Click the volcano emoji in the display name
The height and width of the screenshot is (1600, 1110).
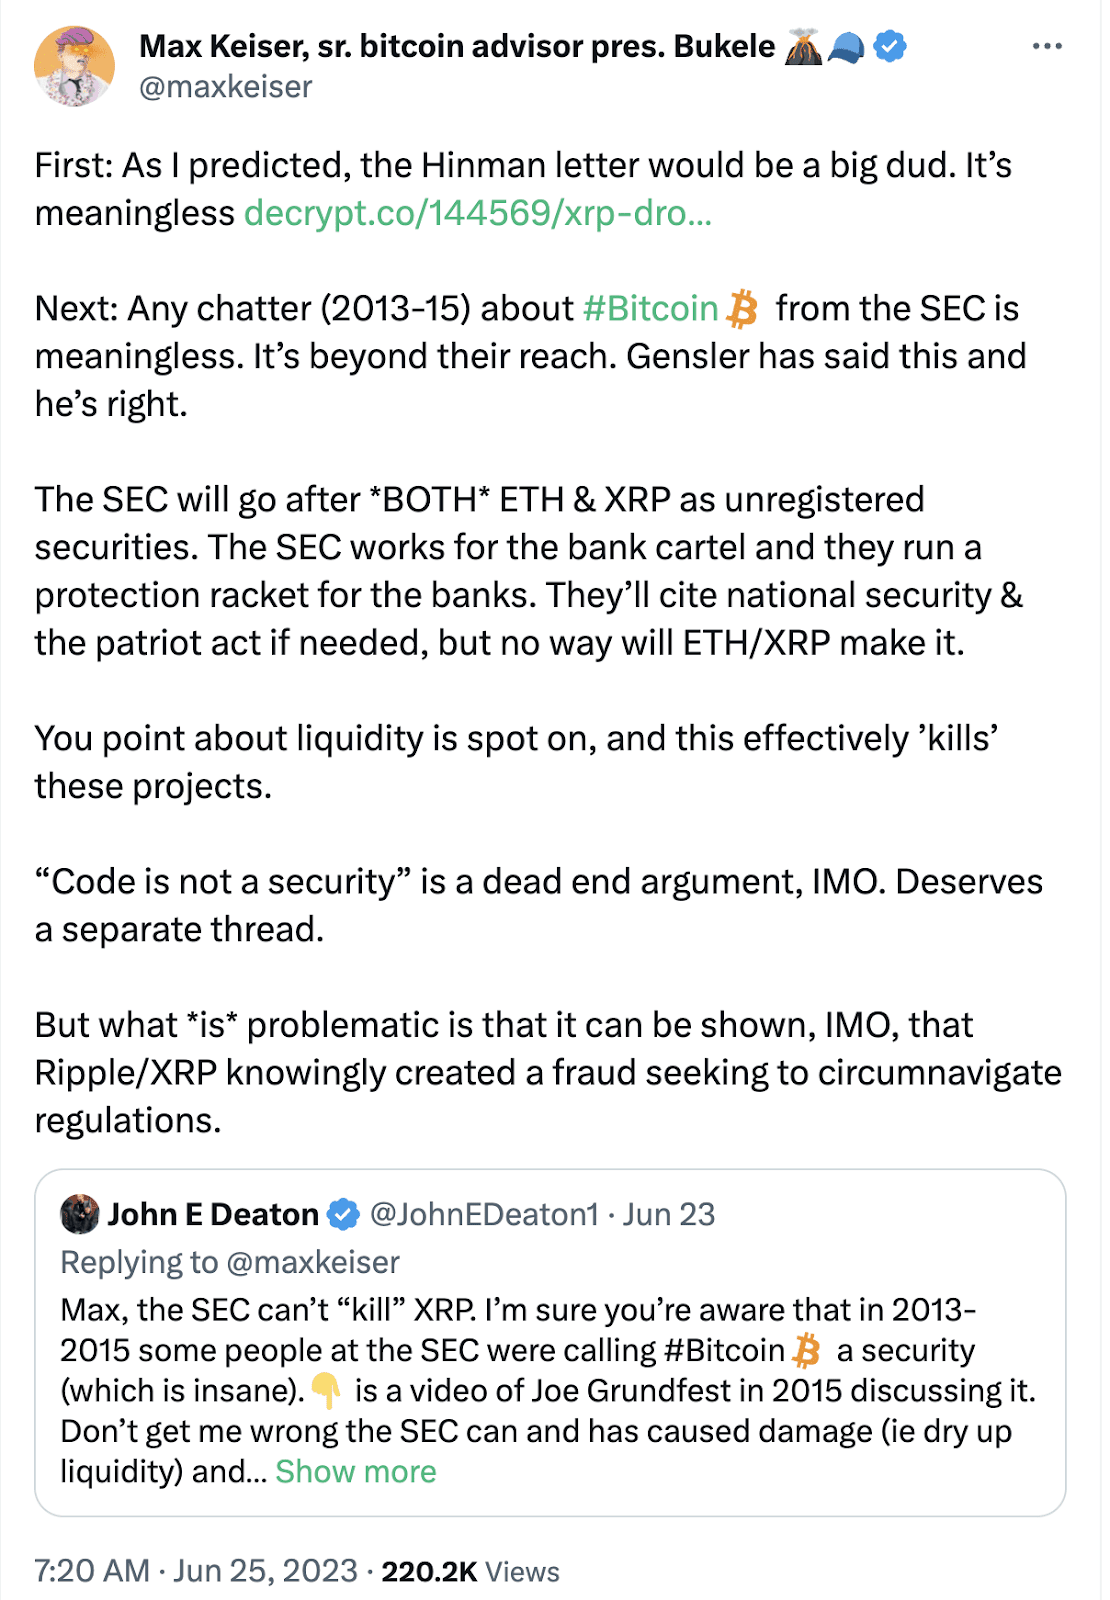(x=803, y=47)
